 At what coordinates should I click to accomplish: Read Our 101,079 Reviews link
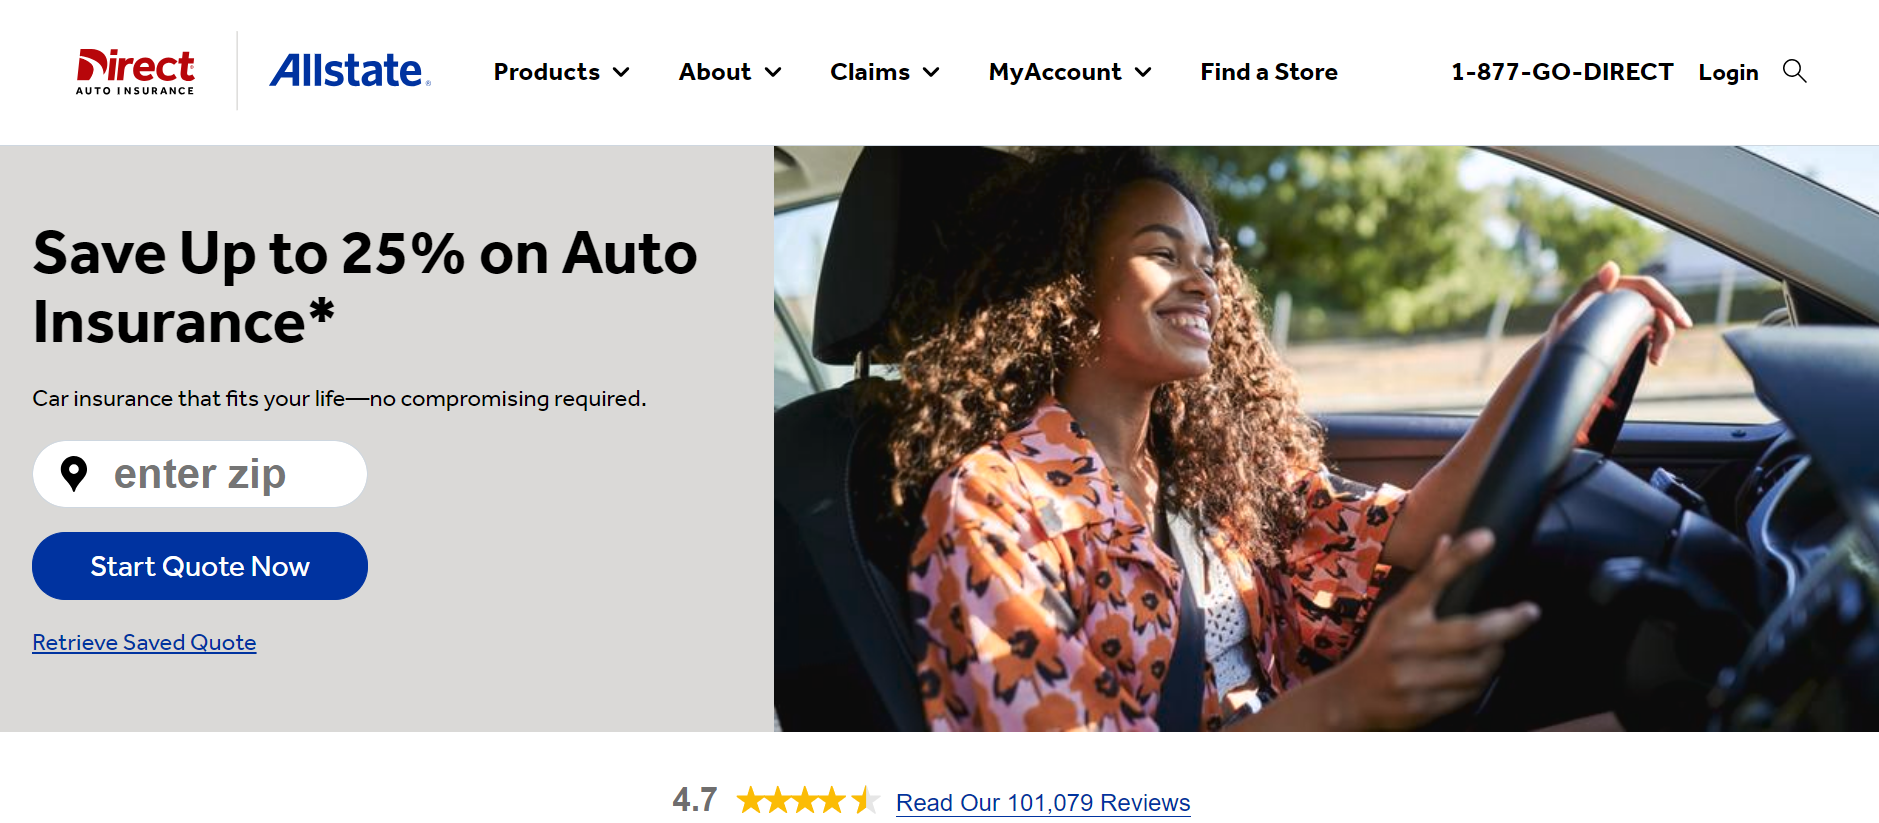point(1043,802)
